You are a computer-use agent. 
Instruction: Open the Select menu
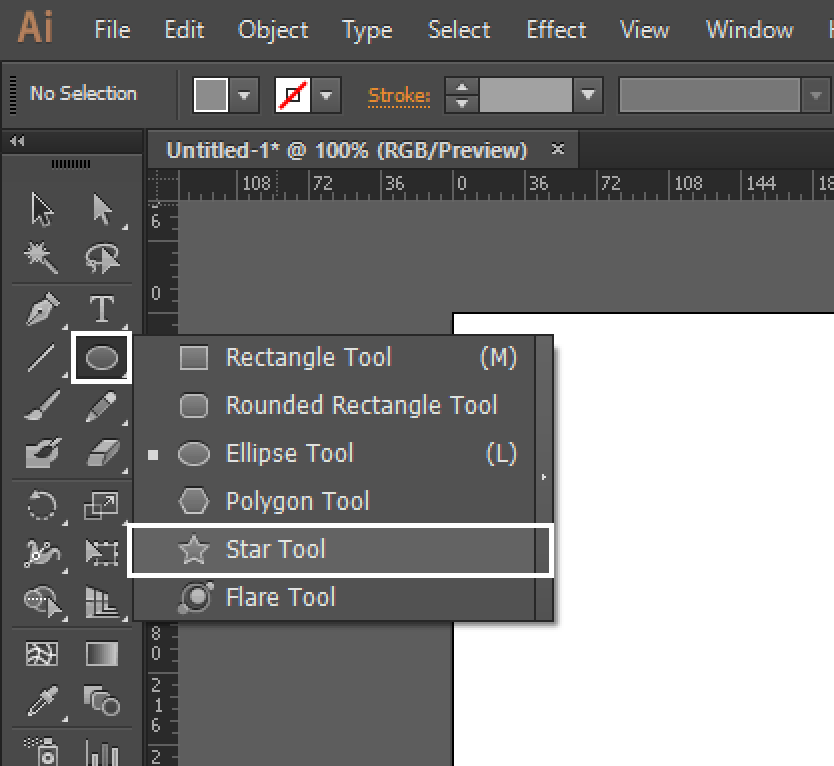(459, 30)
